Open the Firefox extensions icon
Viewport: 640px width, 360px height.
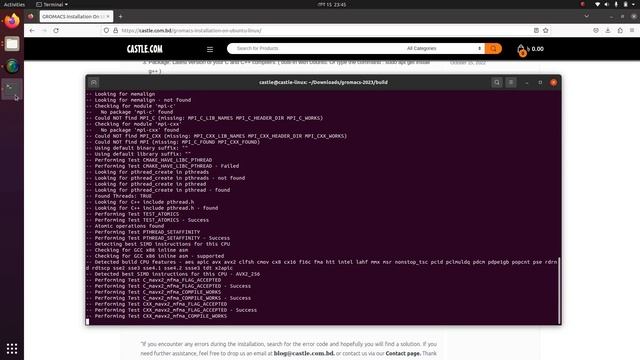tap(620, 31)
